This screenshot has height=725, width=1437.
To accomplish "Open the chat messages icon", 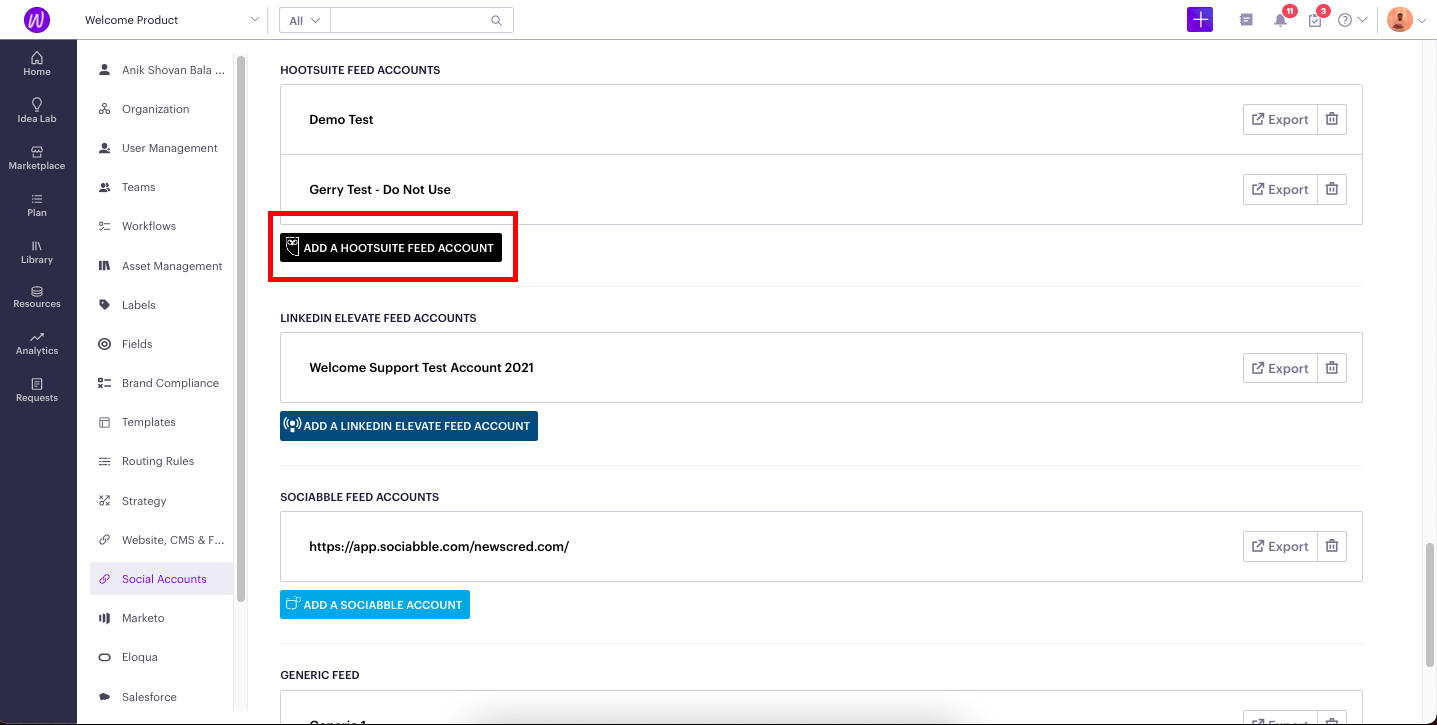I will [x=1246, y=20].
